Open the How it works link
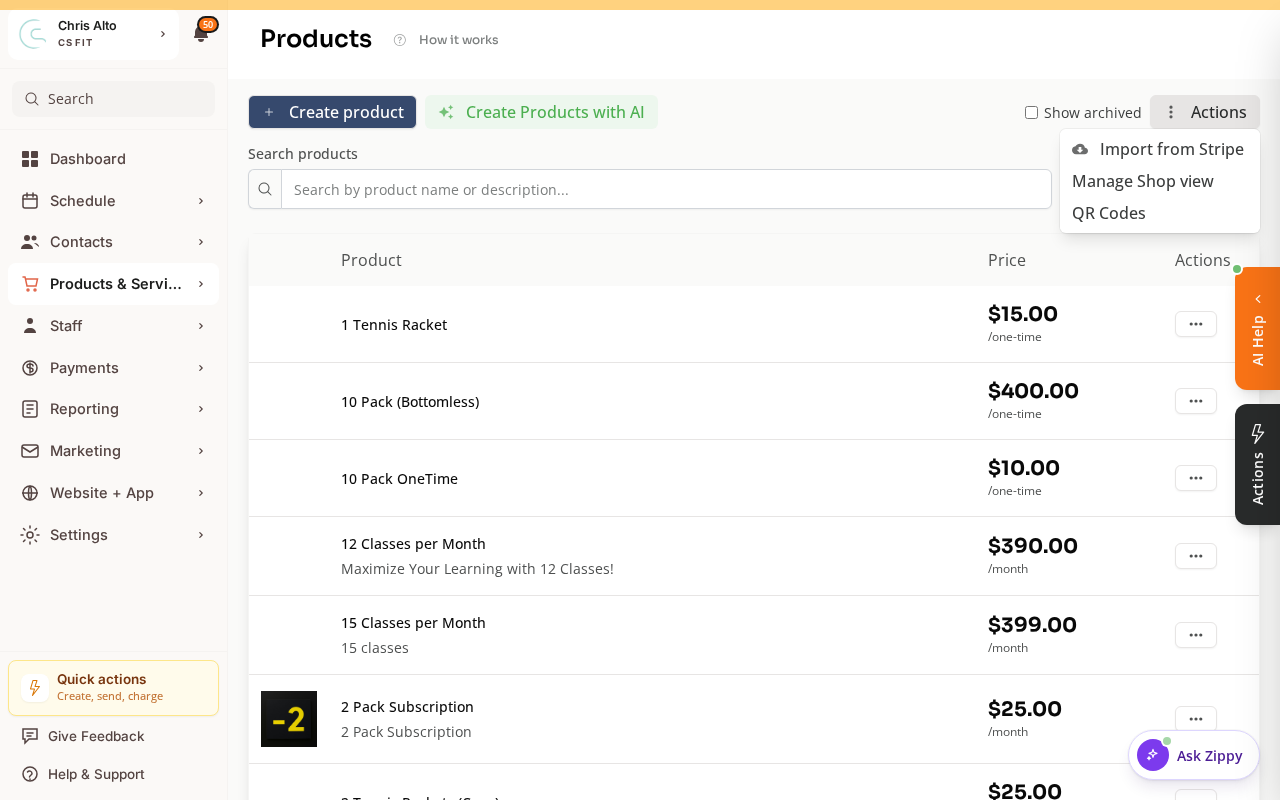Viewport: 1280px width, 800px height. click(458, 40)
